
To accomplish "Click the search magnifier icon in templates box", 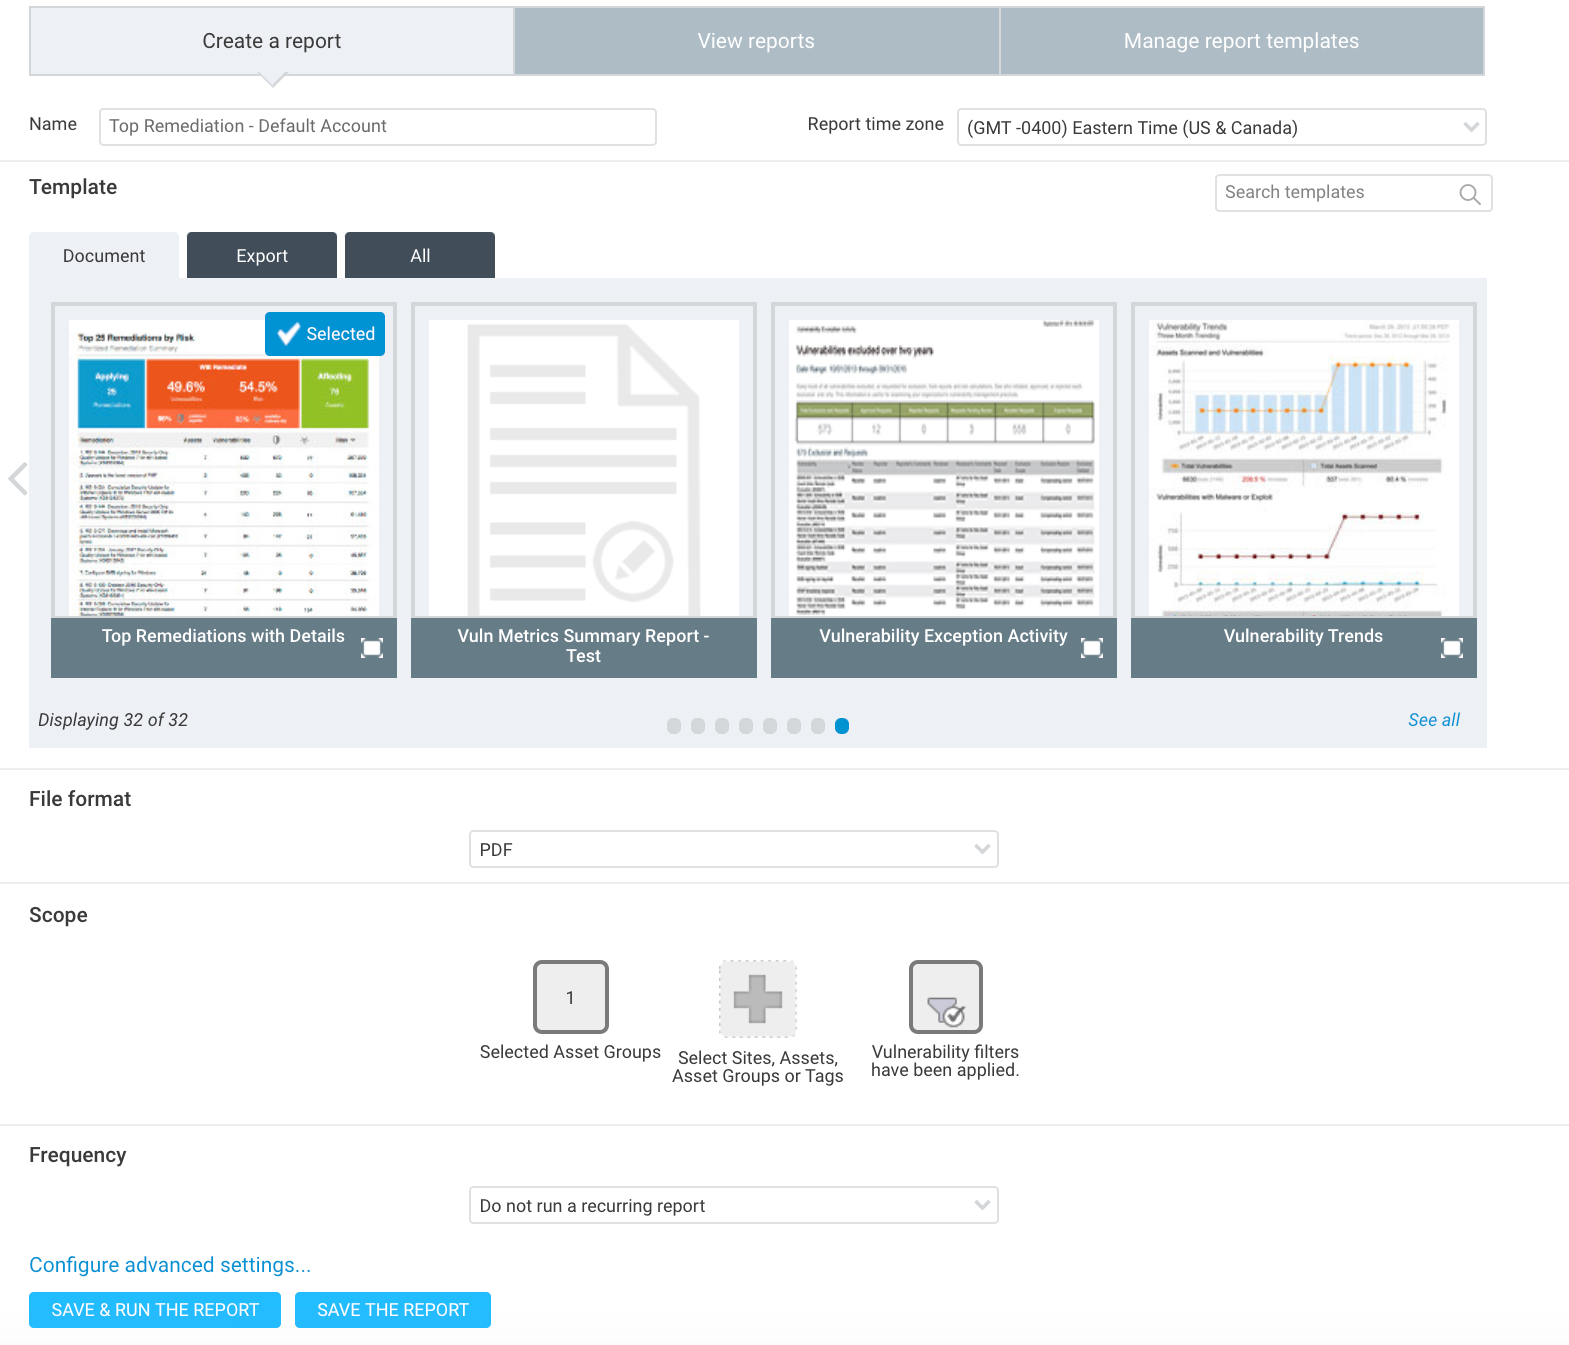I will [x=1469, y=194].
